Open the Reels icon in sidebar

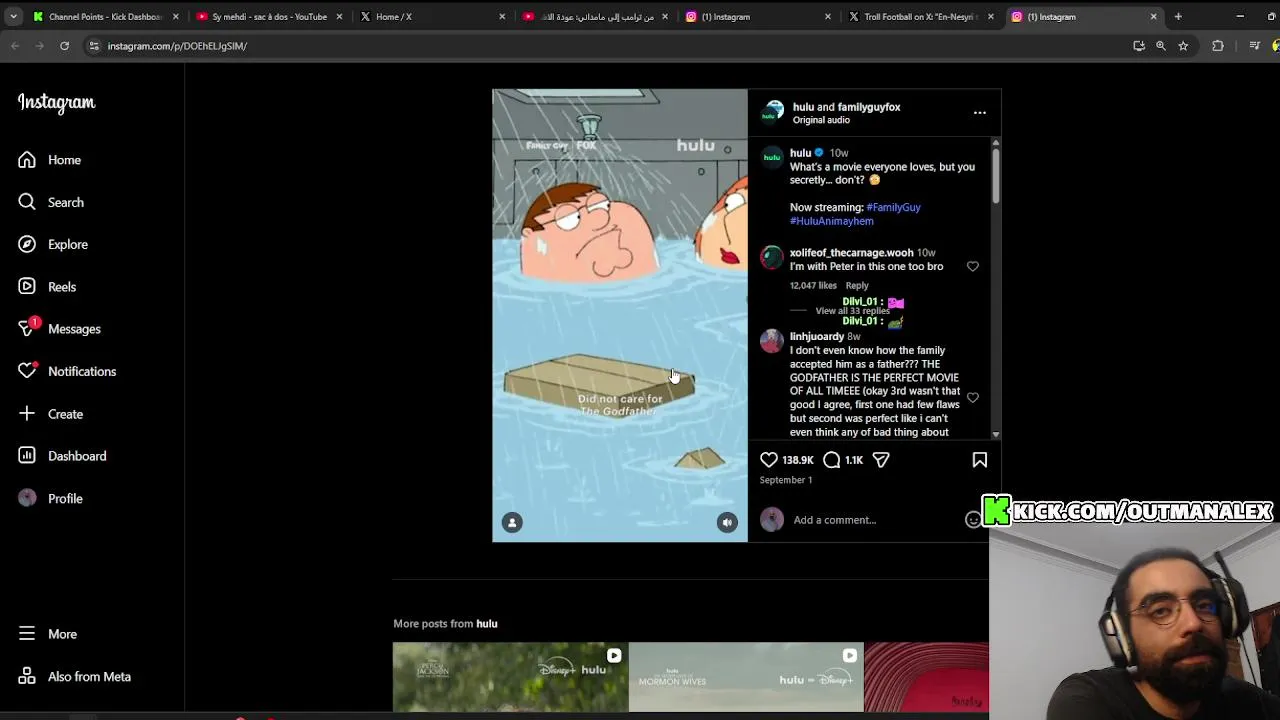(x=27, y=286)
